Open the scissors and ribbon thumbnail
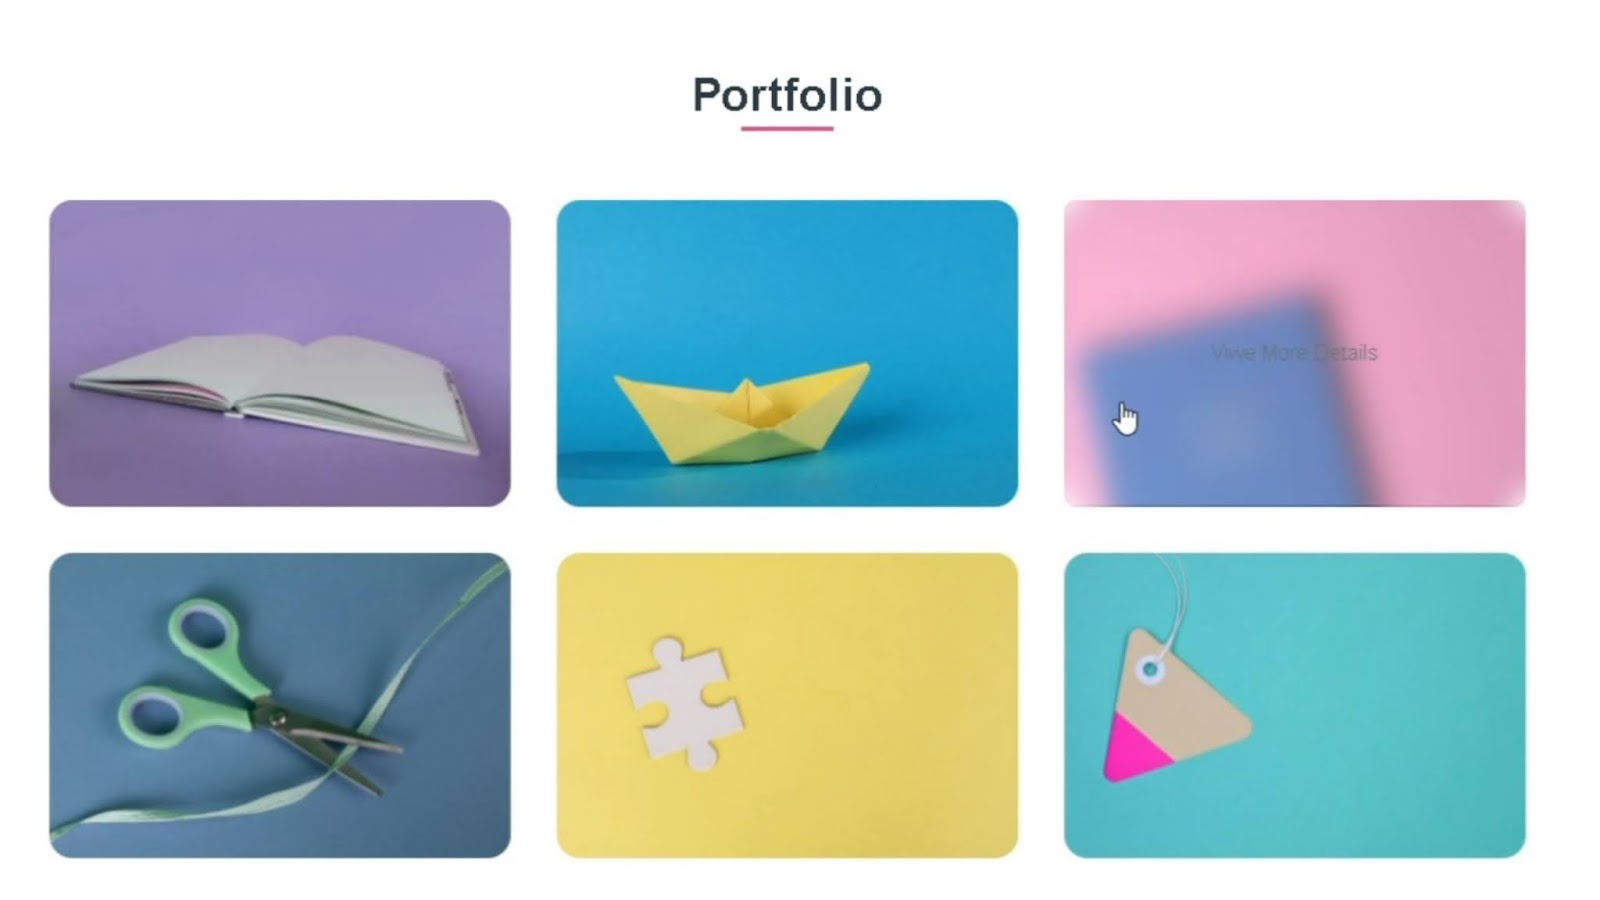Image resolution: width=1600 pixels, height=900 pixels. coord(280,705)
